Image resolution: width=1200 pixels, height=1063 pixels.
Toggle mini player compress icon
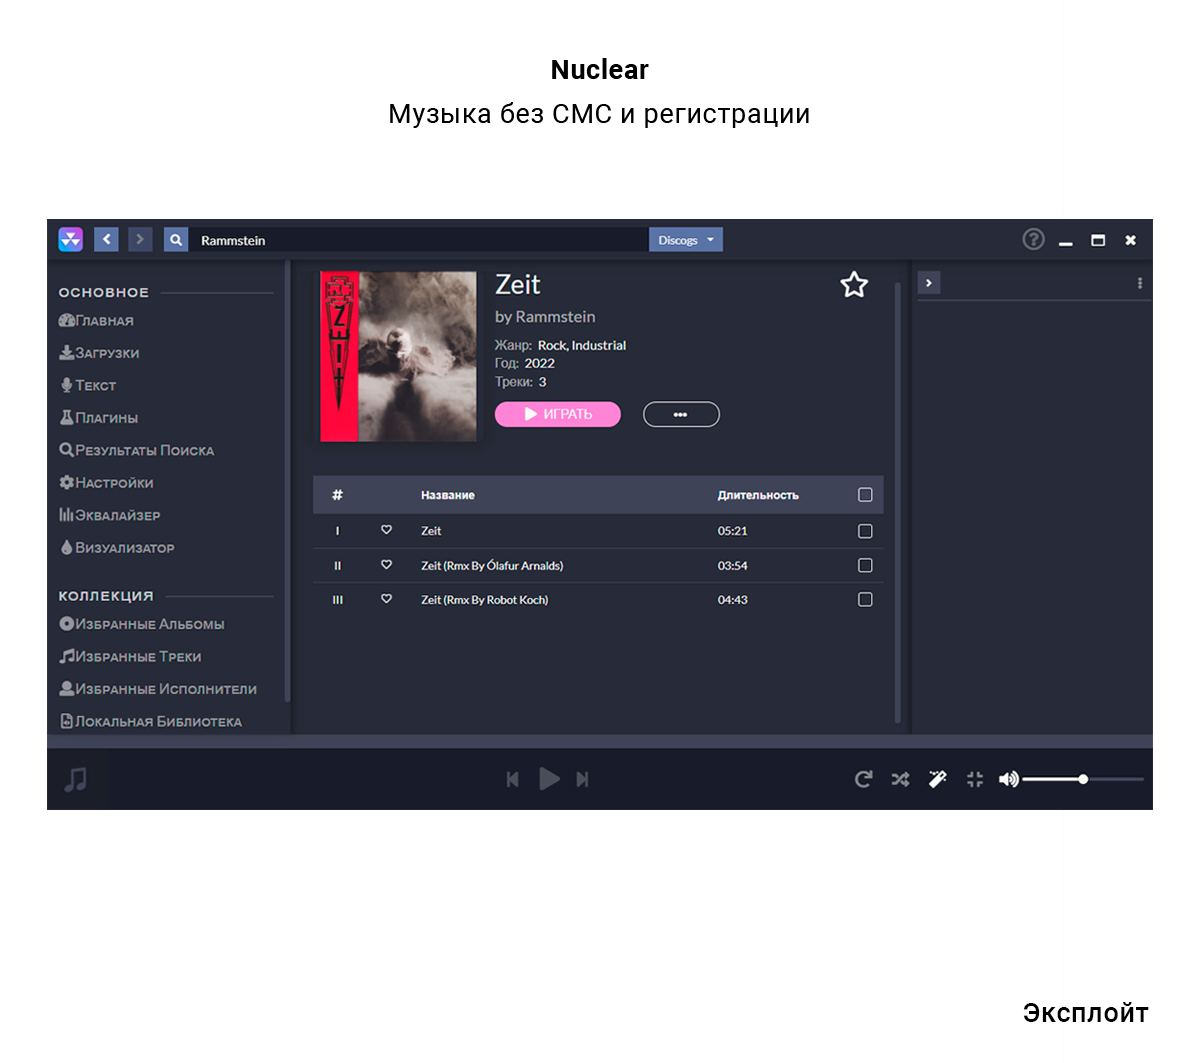[x=975, y=779]
